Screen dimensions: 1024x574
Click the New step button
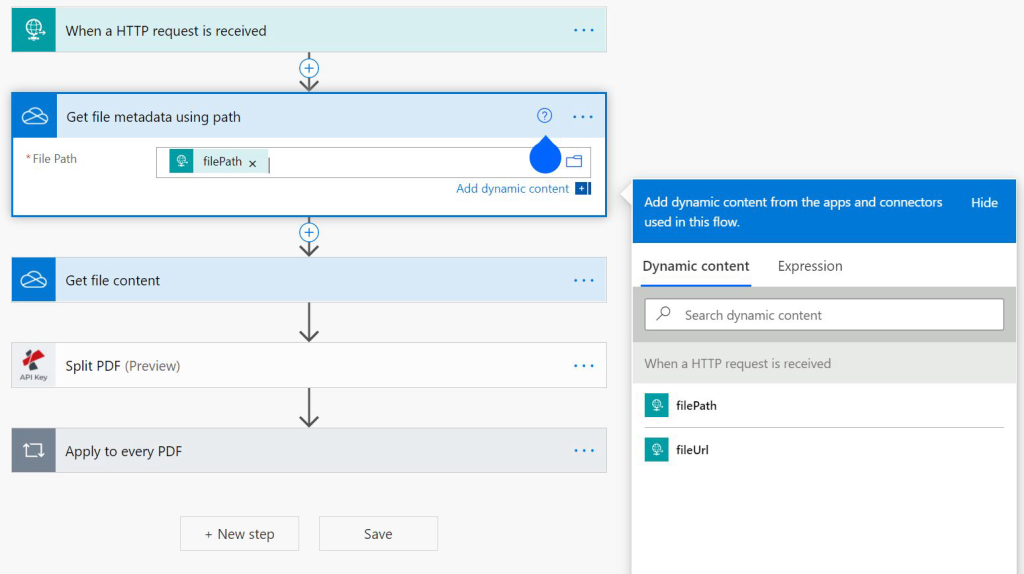click(x=240, y=534)
